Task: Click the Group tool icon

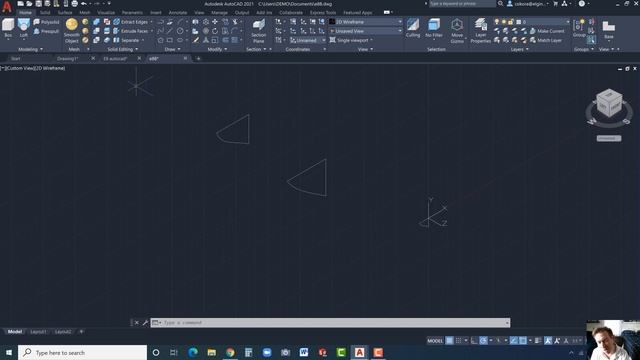Action: click(579, 28)
